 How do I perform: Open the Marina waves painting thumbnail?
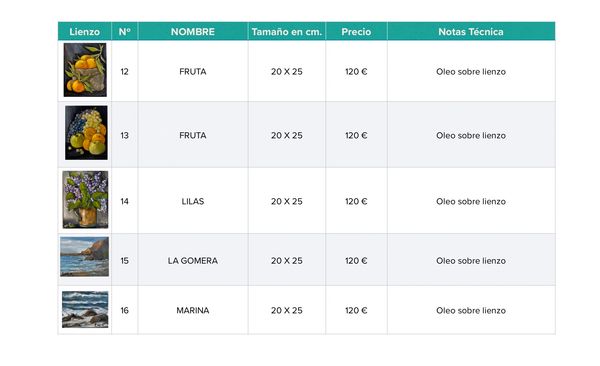click(x=85, y=309)
